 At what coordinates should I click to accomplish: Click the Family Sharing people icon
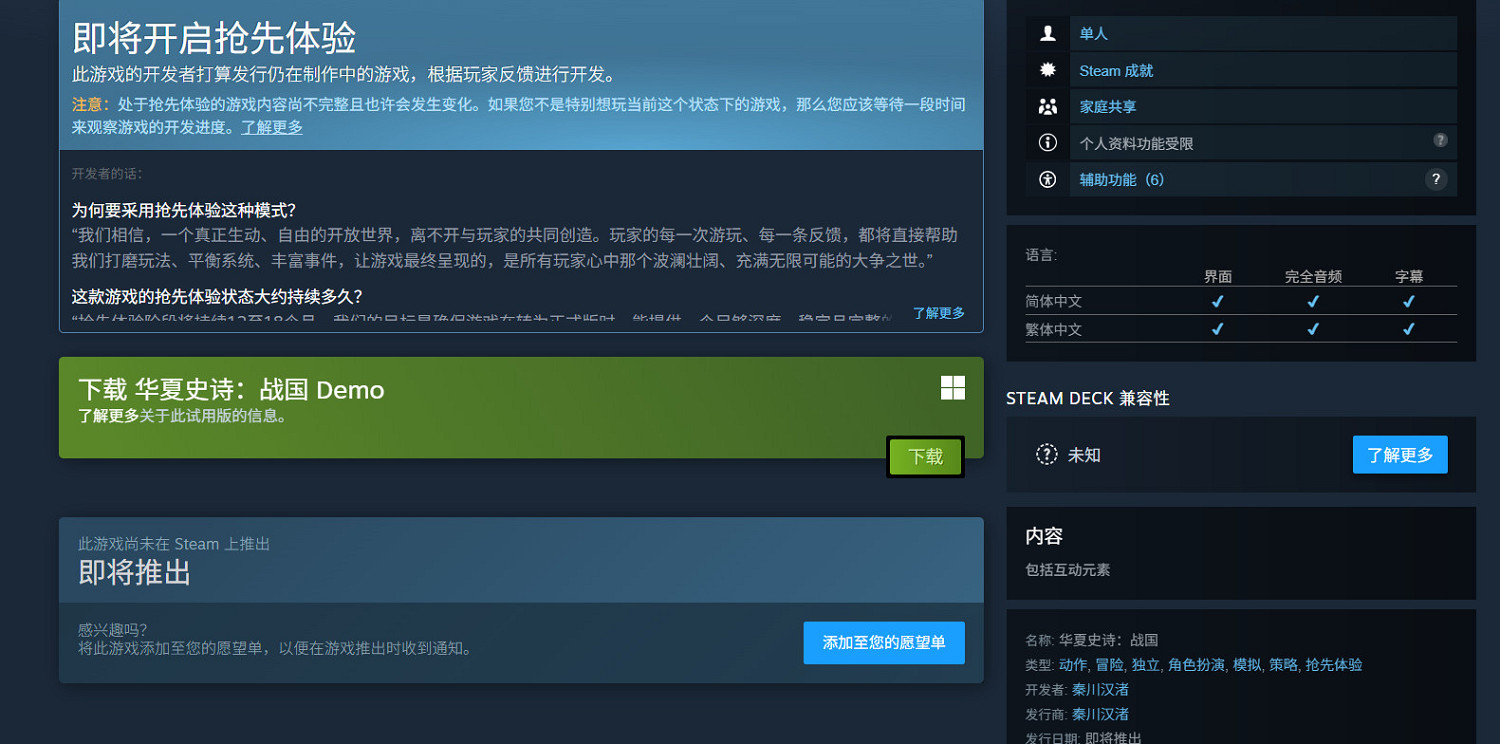(x=1047, y=107)
